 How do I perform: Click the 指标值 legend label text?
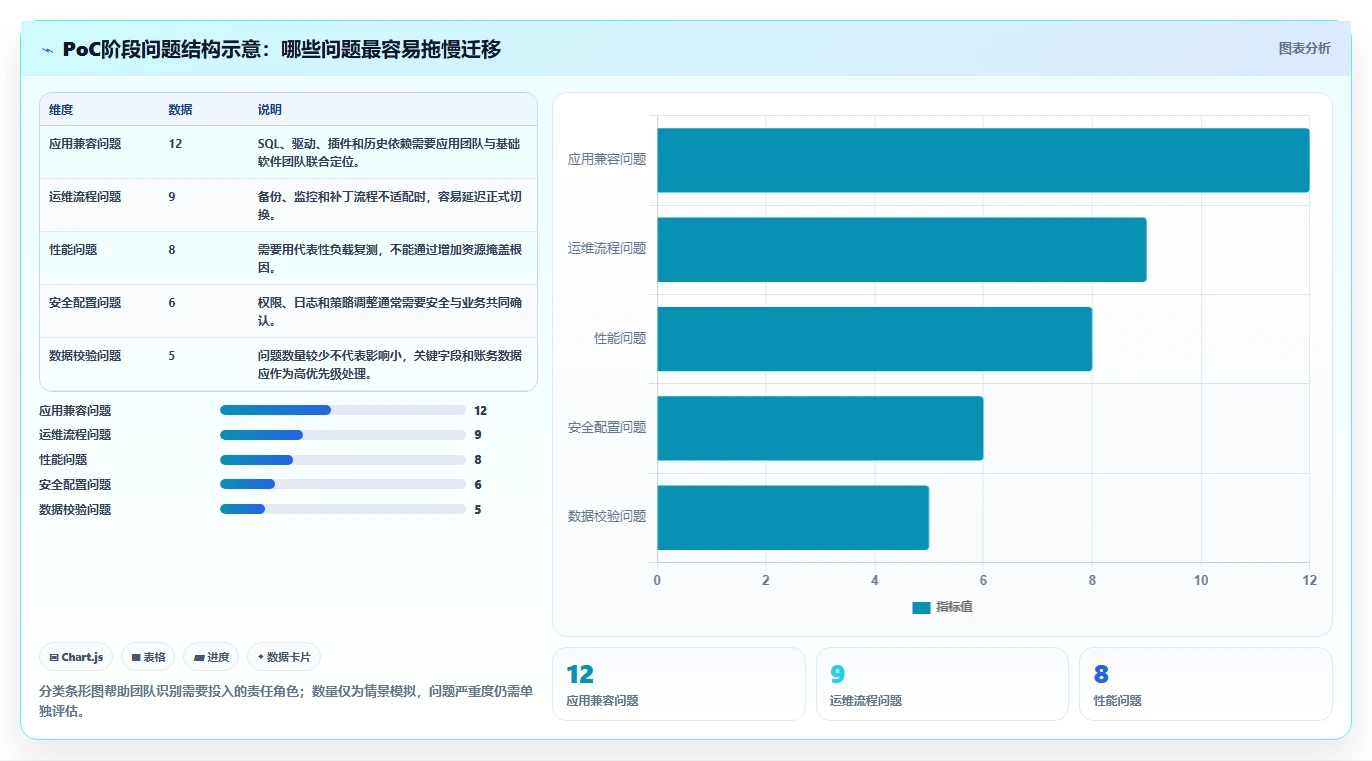click(x=954, y=607)
